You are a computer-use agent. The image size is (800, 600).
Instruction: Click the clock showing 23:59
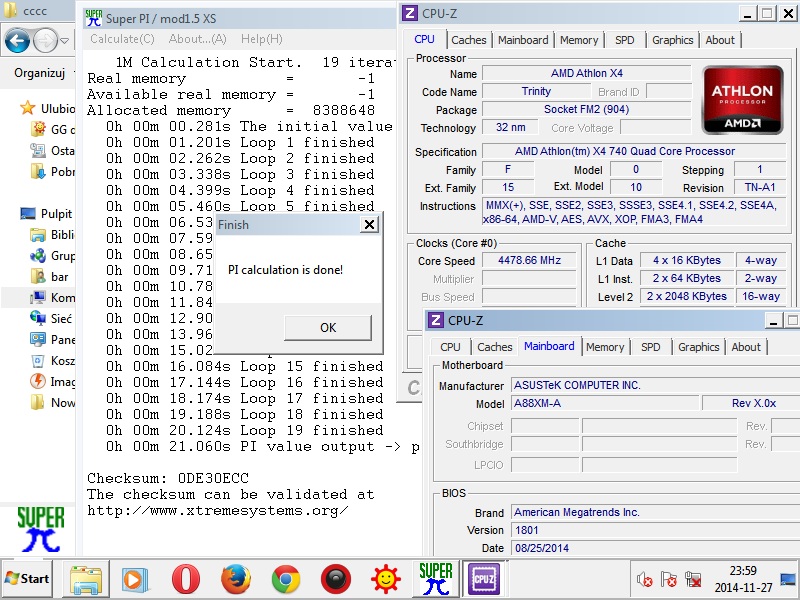click(x=743, y=571)
